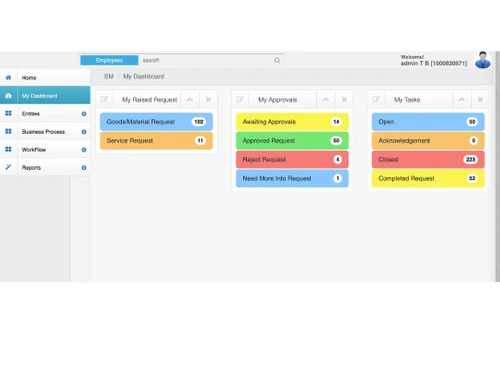Open the Reports menu item

coord(45,167)
